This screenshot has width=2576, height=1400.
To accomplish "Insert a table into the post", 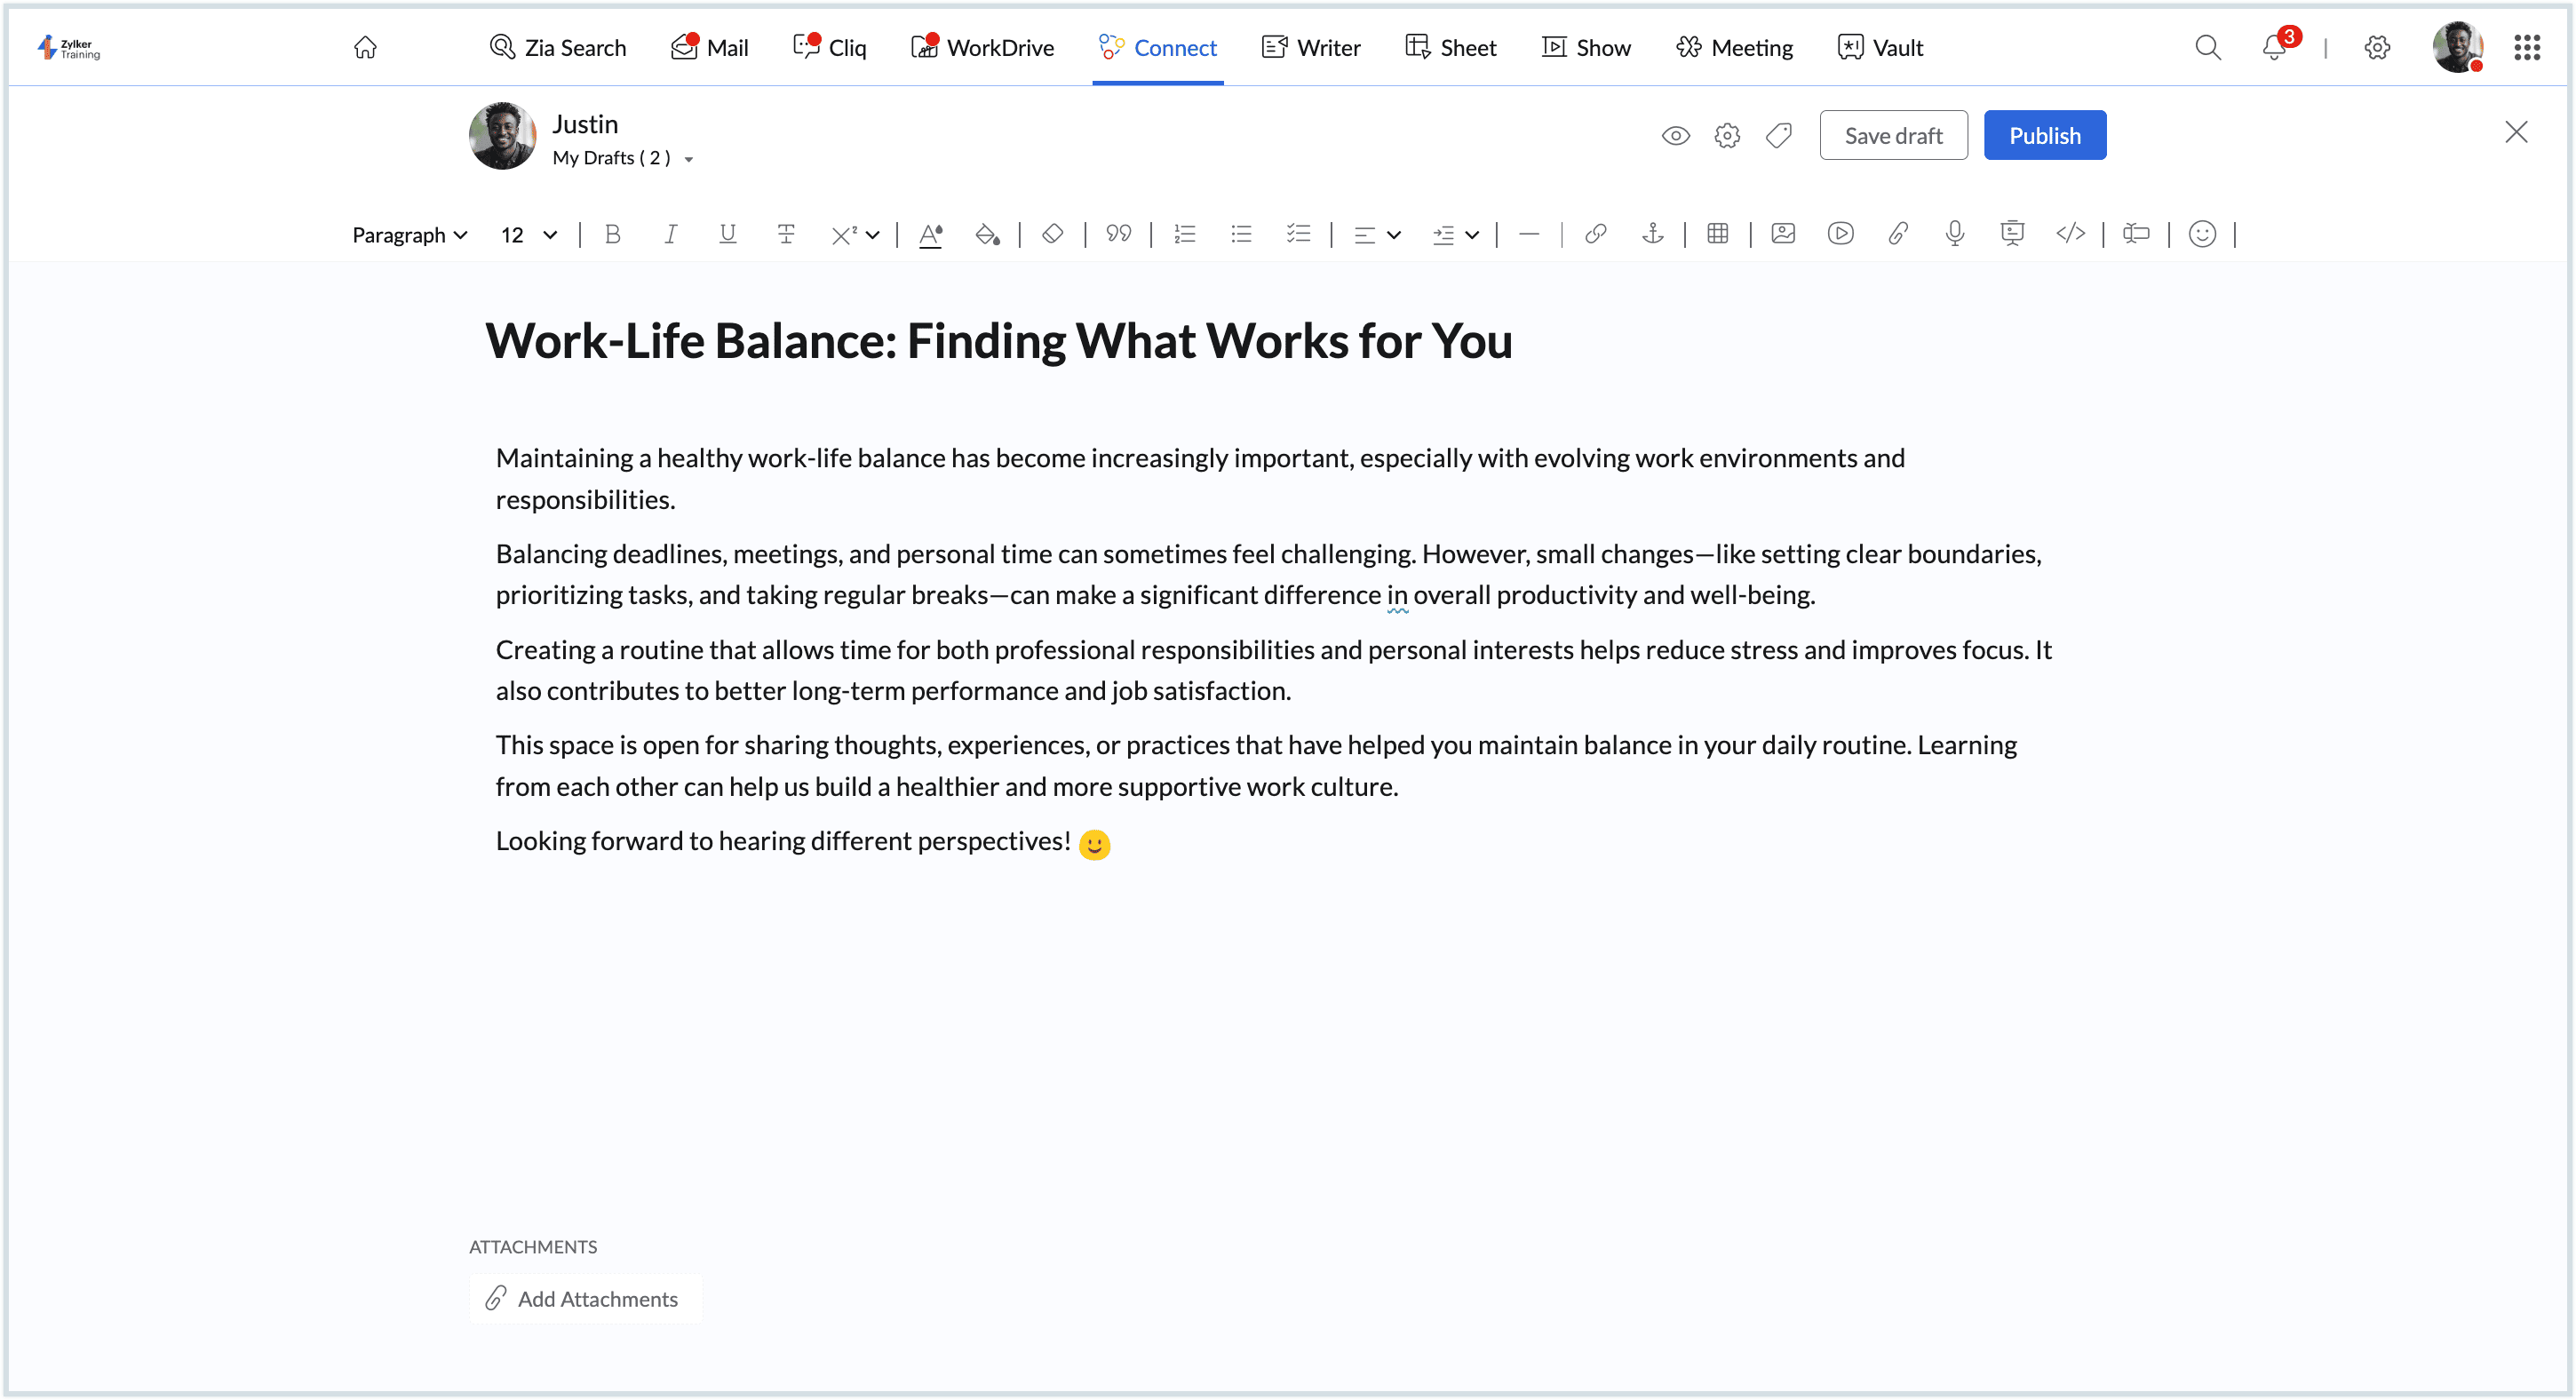I will pyautogui.click(x=1718, y=234).
